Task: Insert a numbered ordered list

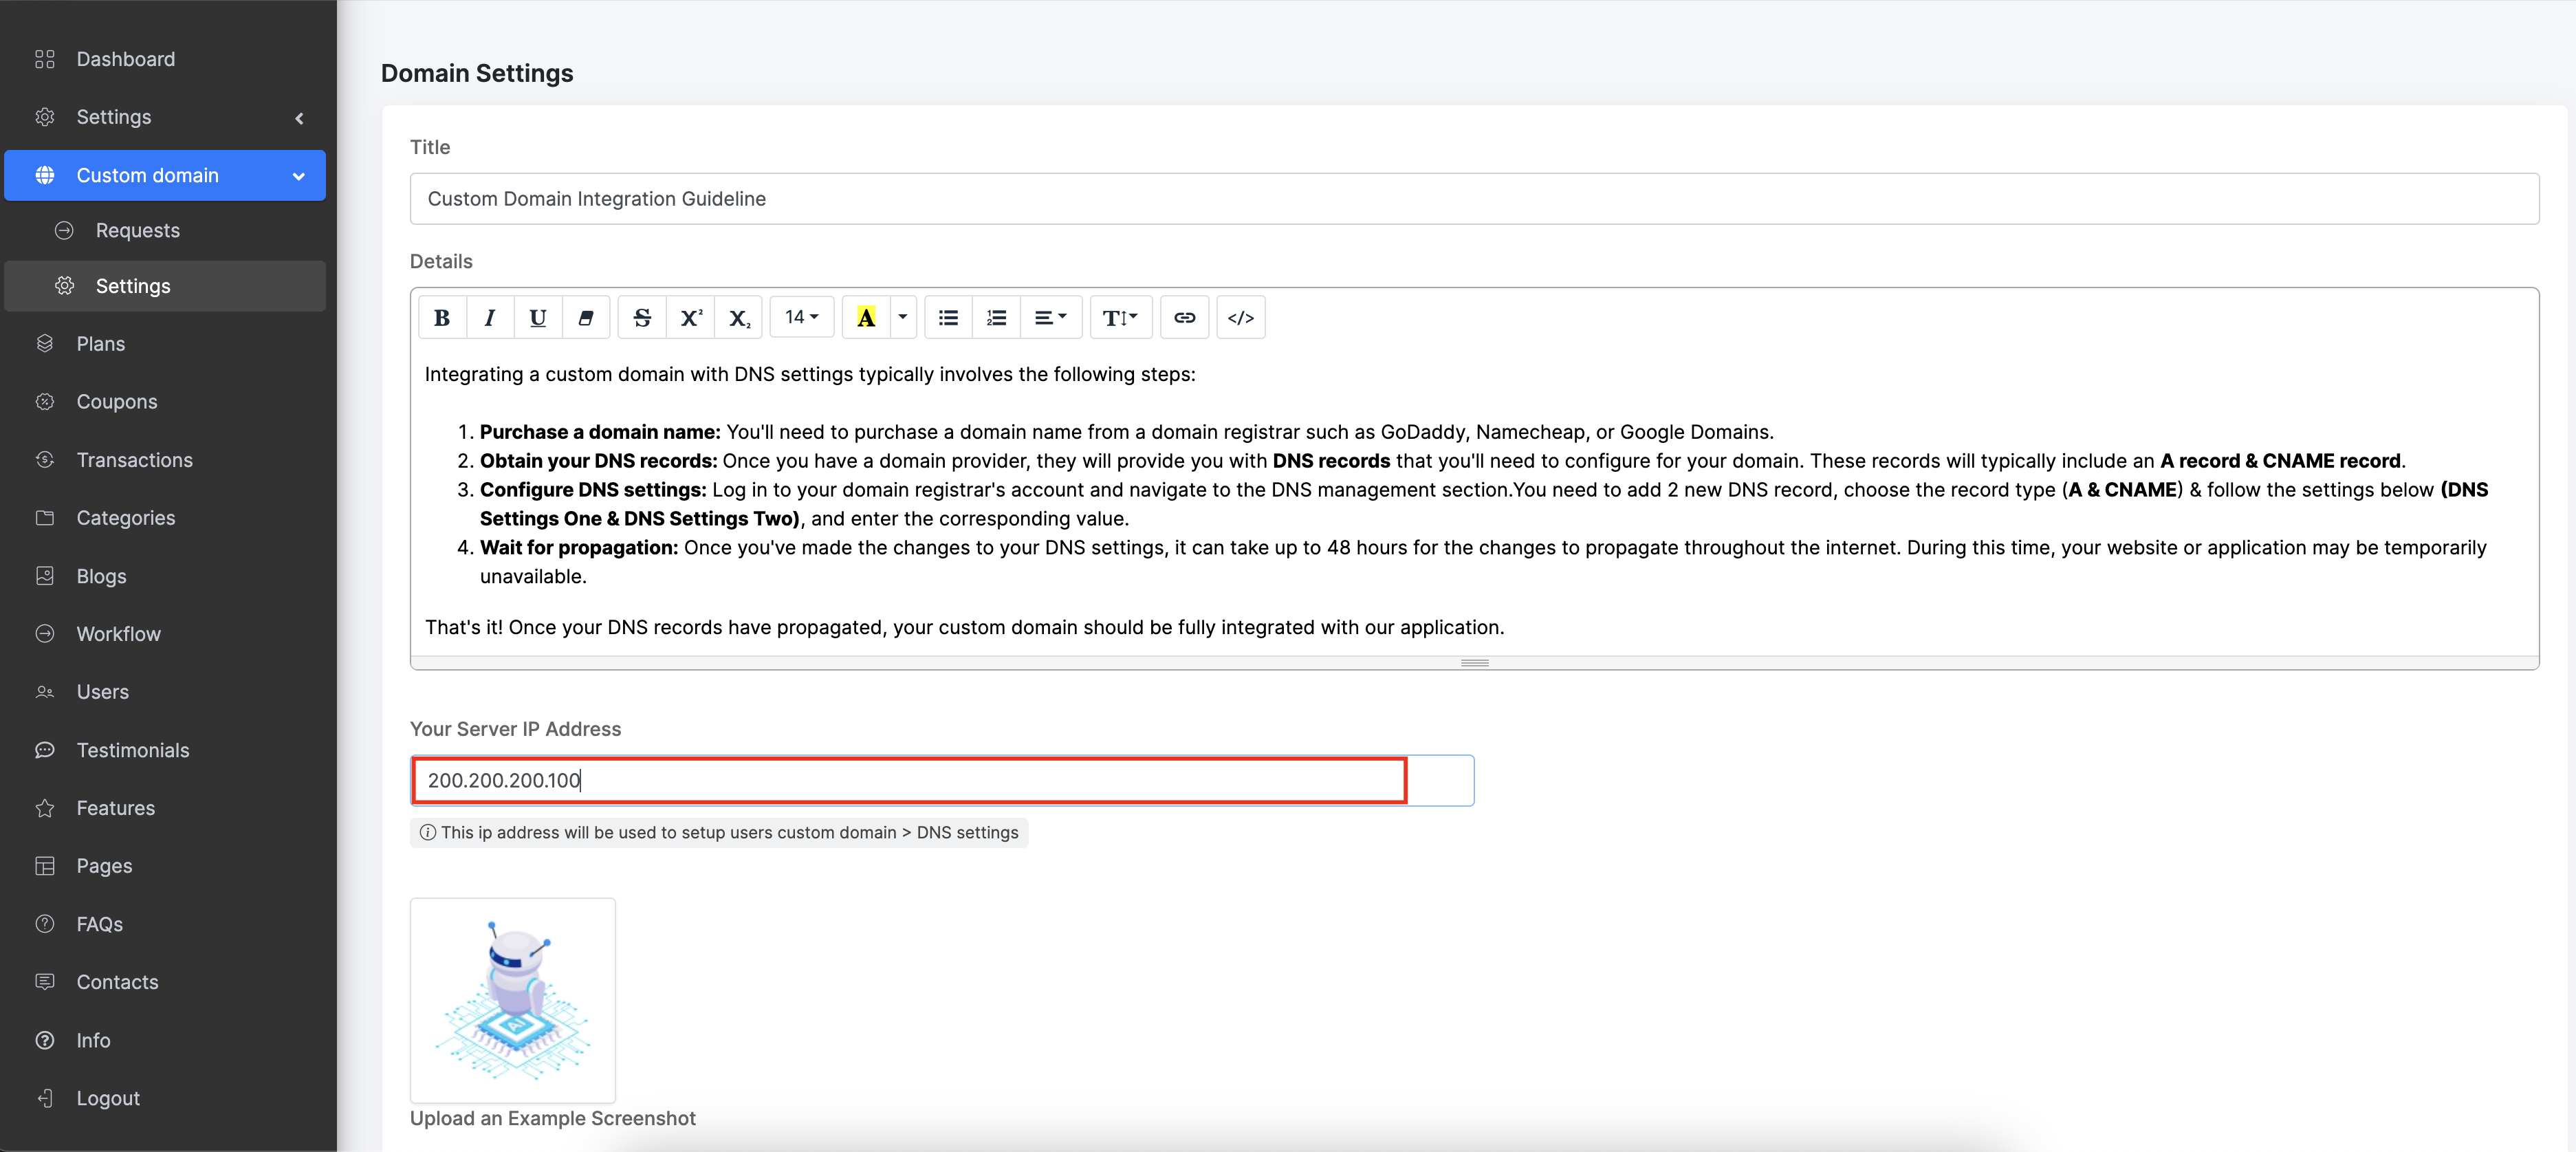Action: tap(996, 318)
